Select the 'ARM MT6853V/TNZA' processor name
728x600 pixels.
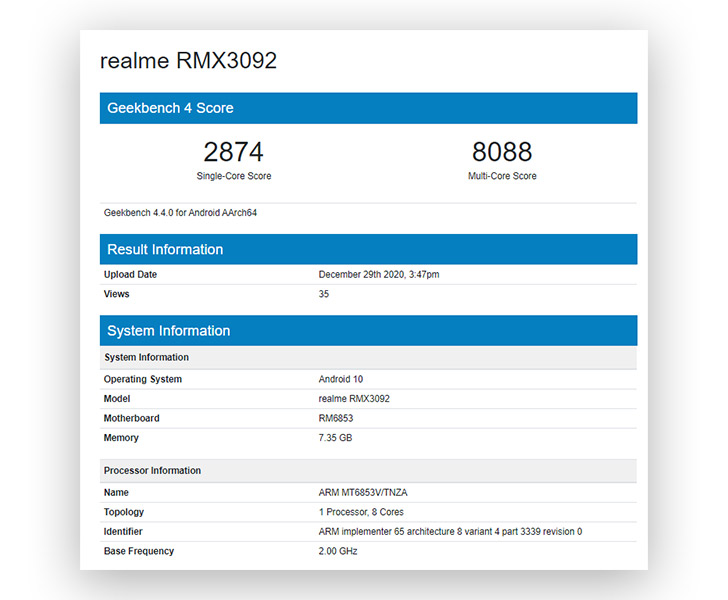[363, 492]
